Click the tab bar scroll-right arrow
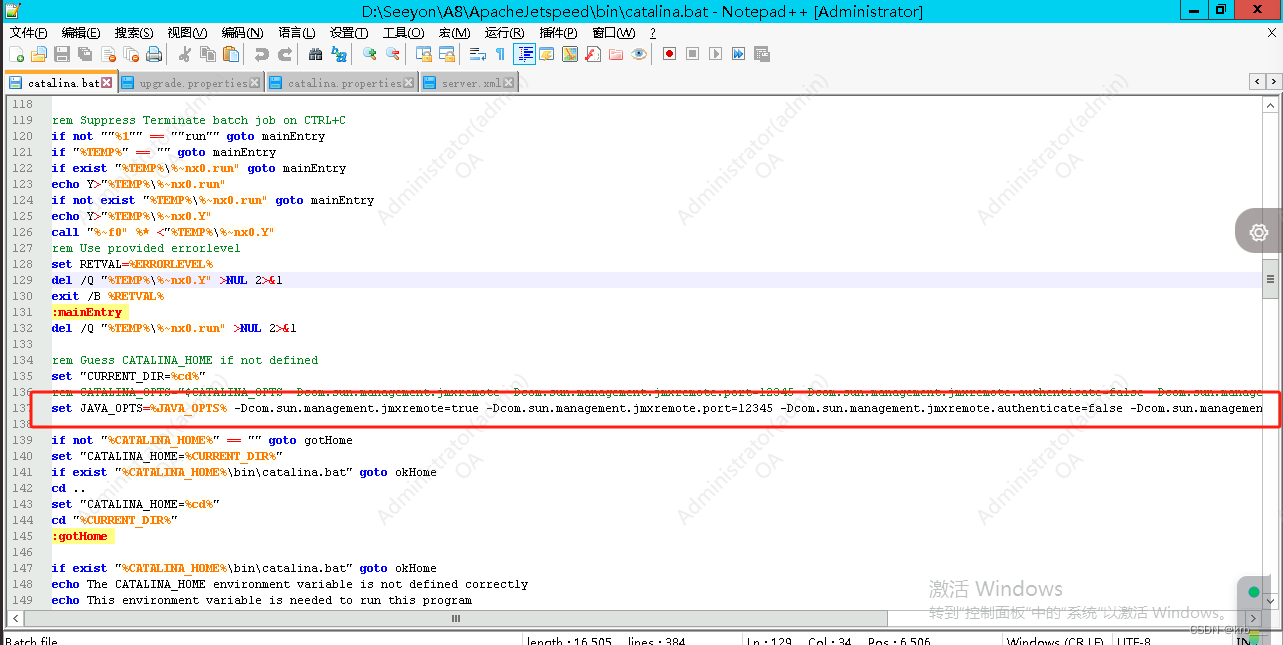The width and height of the screenshot is (1283, 645). (x=1272, y=82)
